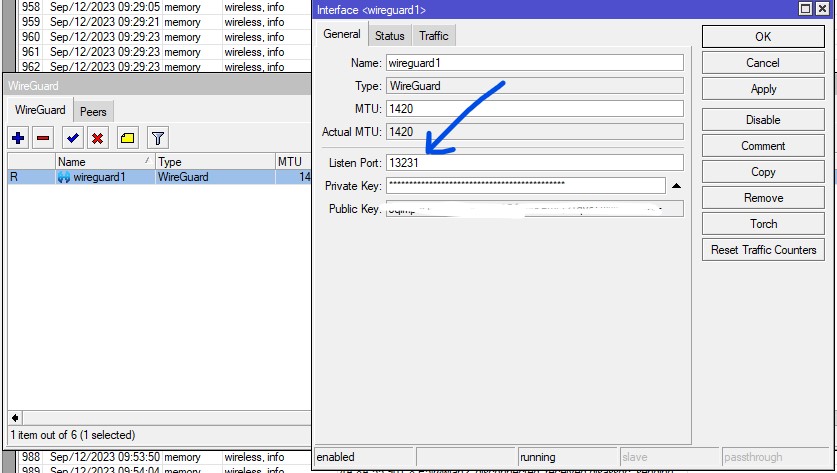Maximize the Interface wireguard1 dialog
Screen dimensions: 837x473
tap(805, 9)
